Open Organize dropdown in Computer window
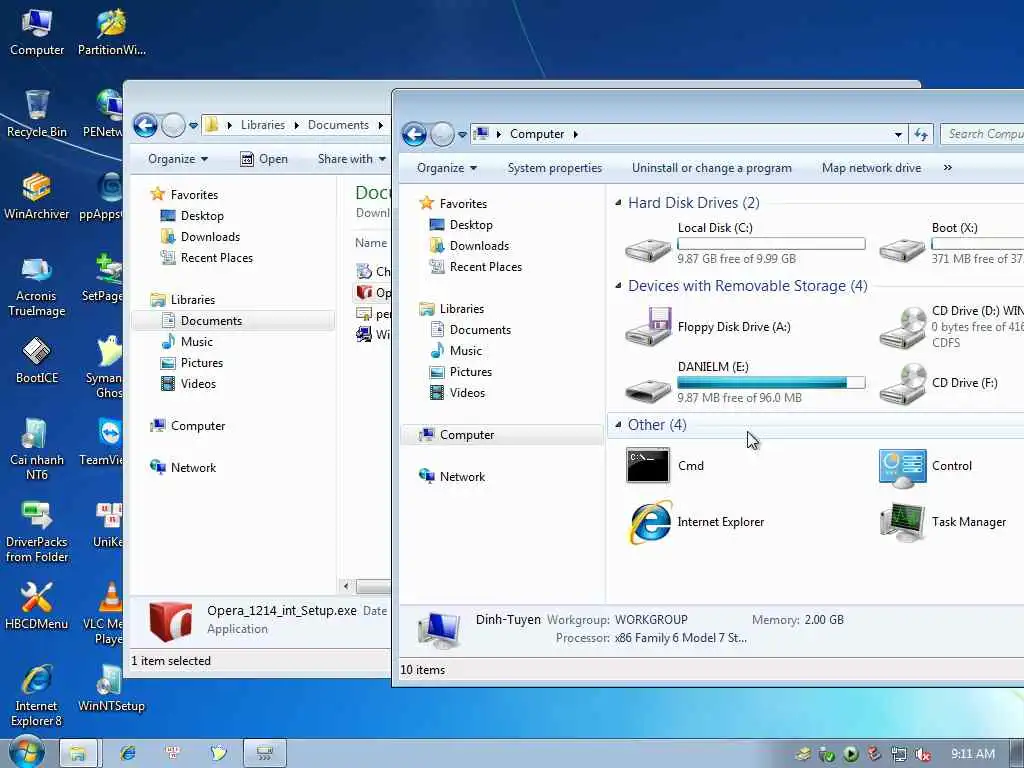This screenshot has height=768, width=1024. pyautogui.click(x=447, y=168)
